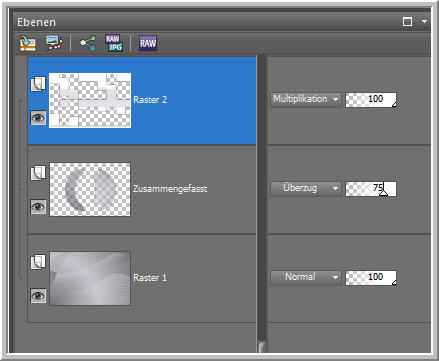This screenshot has height=361, width=439.
Task: Open the Normal blend mode dropdown
Action: point(306,277)
